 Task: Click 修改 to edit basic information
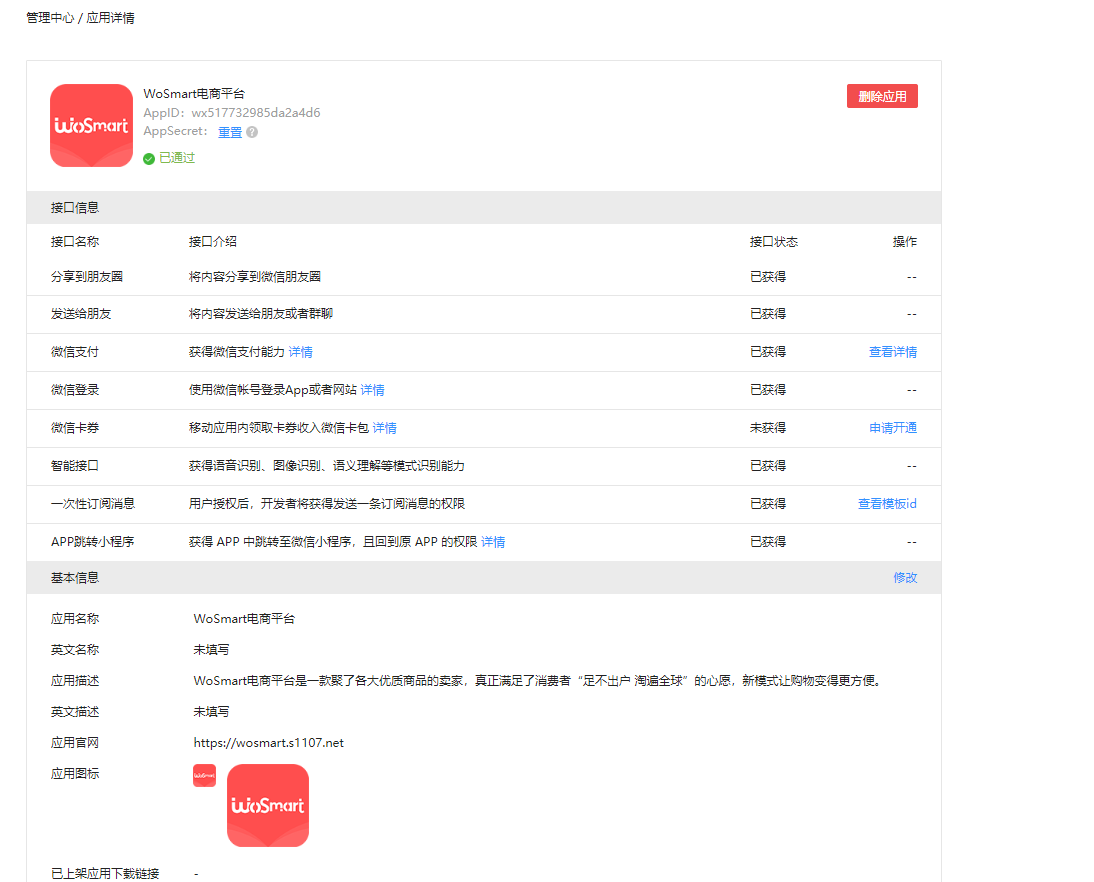pyautogui.click(x=905, y=578)
